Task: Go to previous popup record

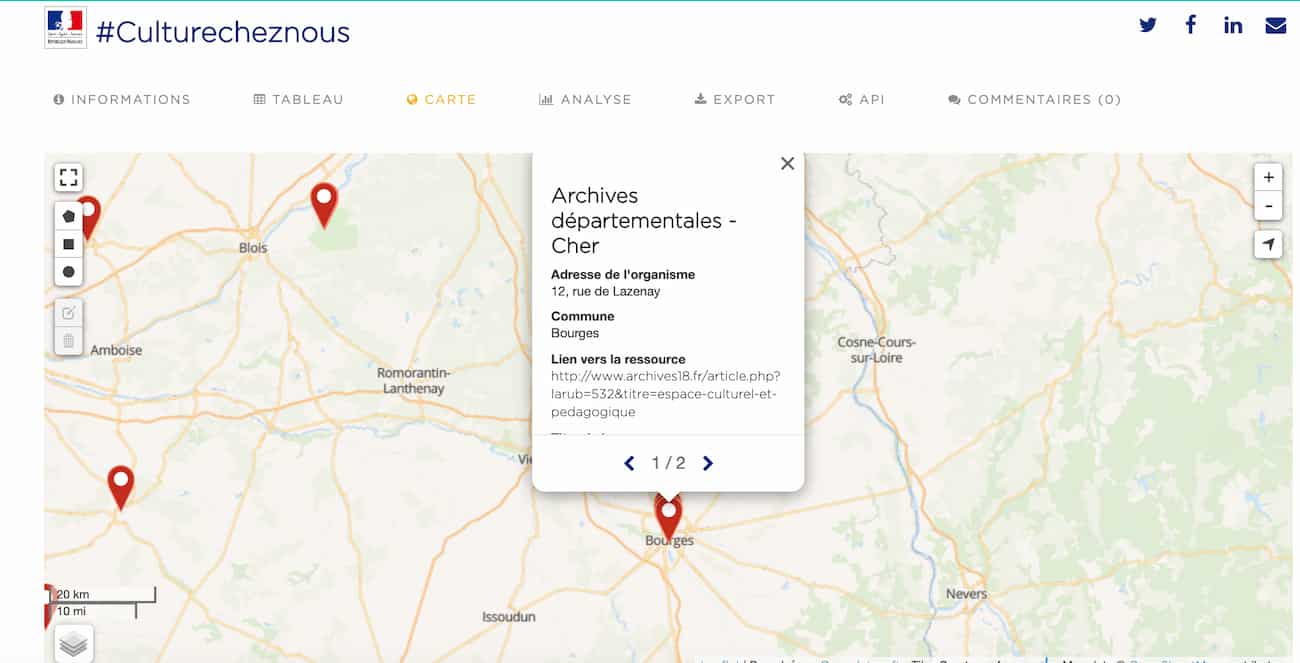Action: coord(629,463)
